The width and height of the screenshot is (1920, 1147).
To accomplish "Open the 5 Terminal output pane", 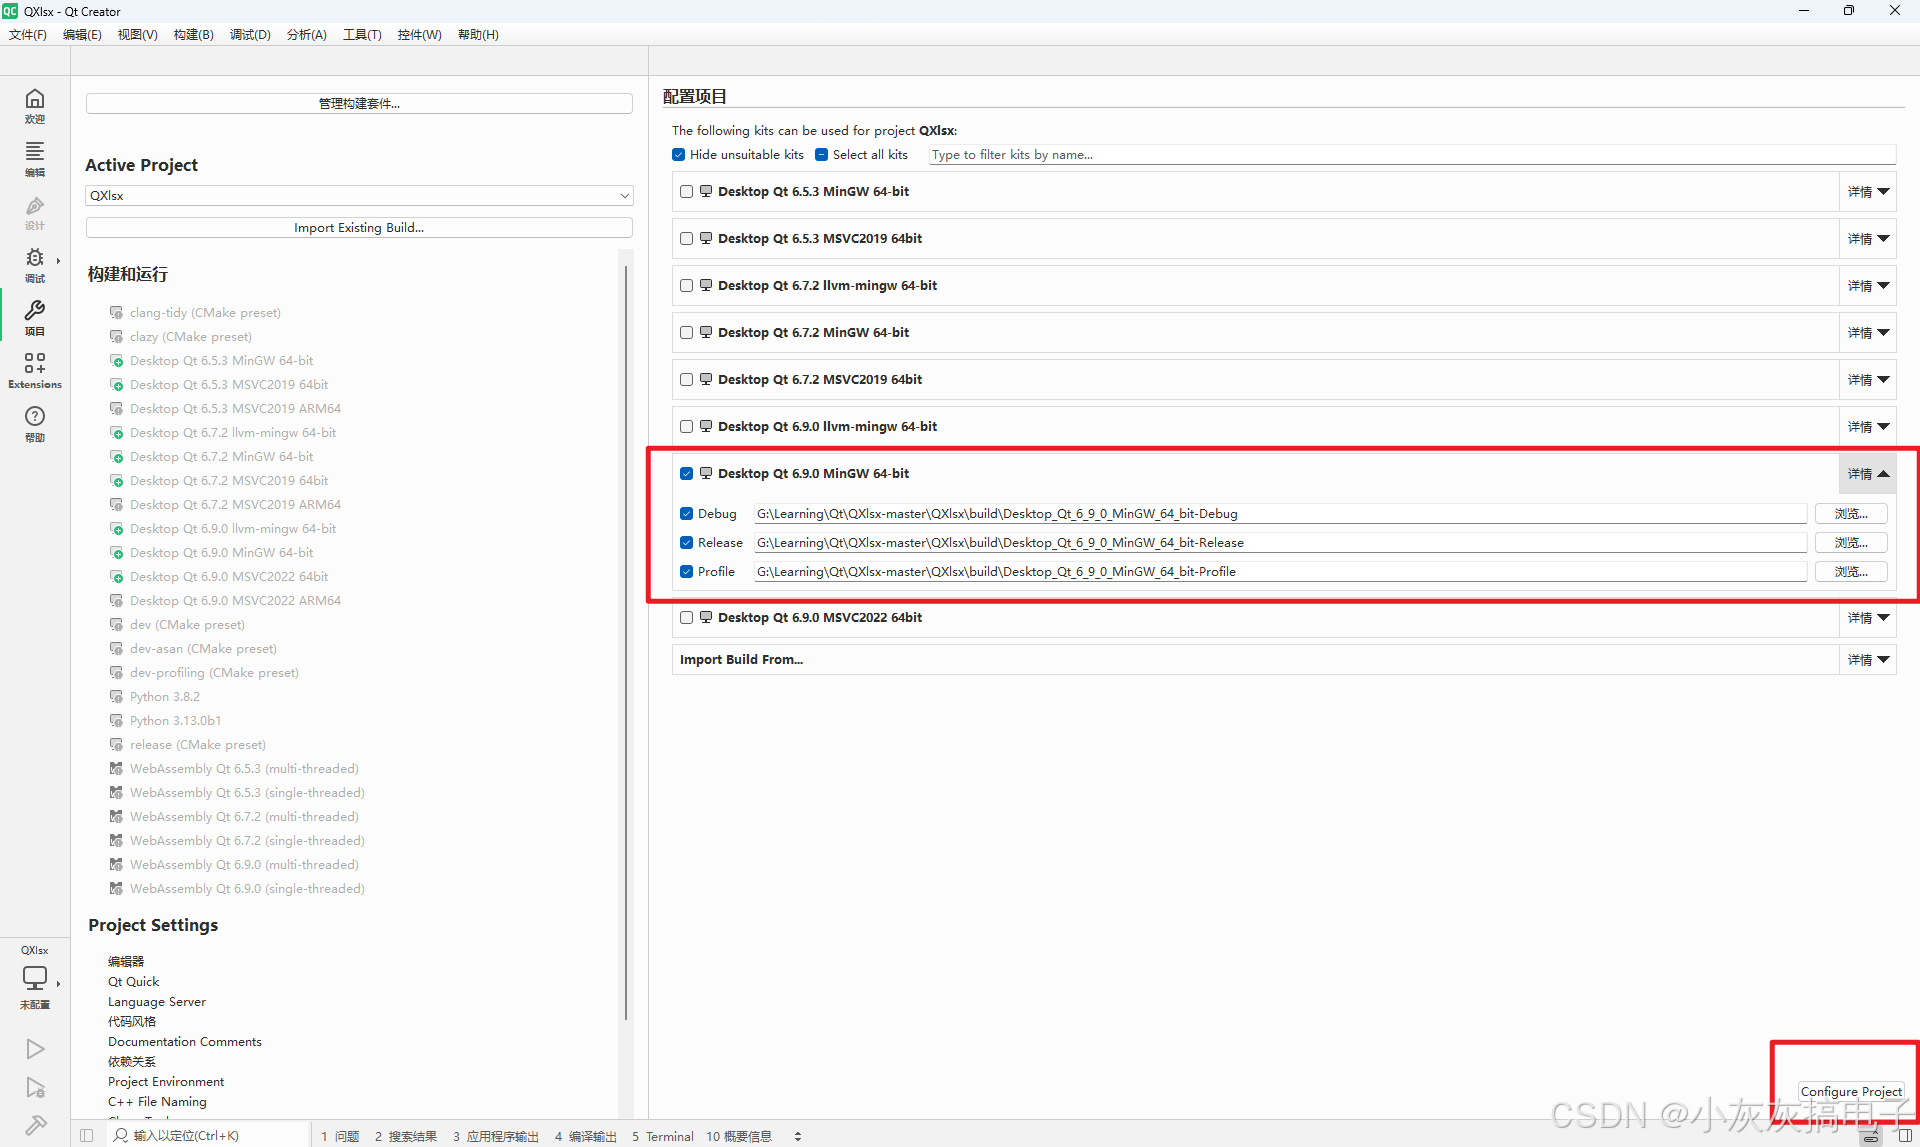I will pyautogui.click(x=663, y=1137).
